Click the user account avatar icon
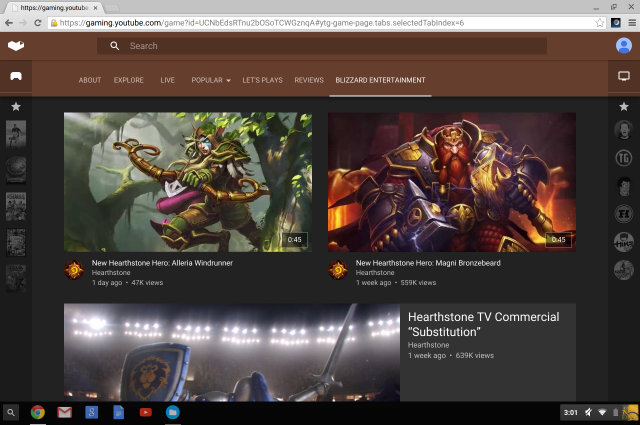This screenshot has width=640, height=425. coord(624,46)
